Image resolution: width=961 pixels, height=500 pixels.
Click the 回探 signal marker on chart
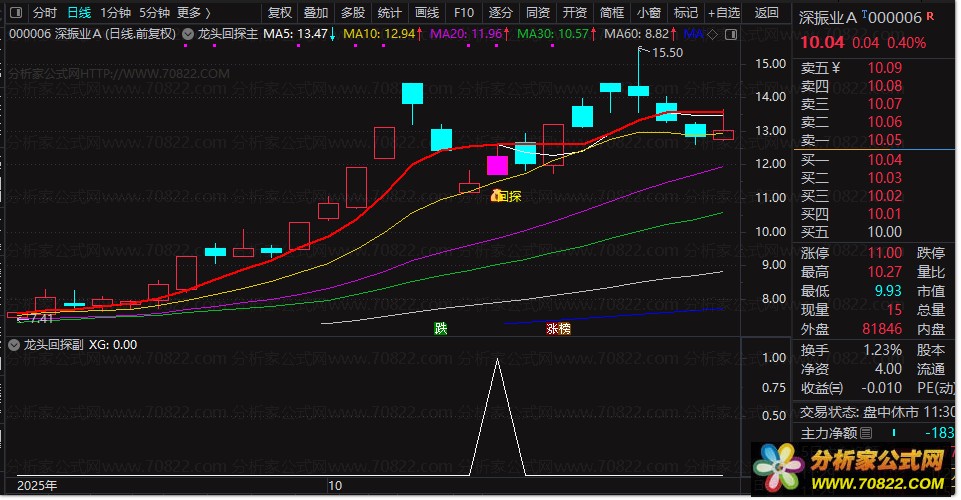click(506, 196)
